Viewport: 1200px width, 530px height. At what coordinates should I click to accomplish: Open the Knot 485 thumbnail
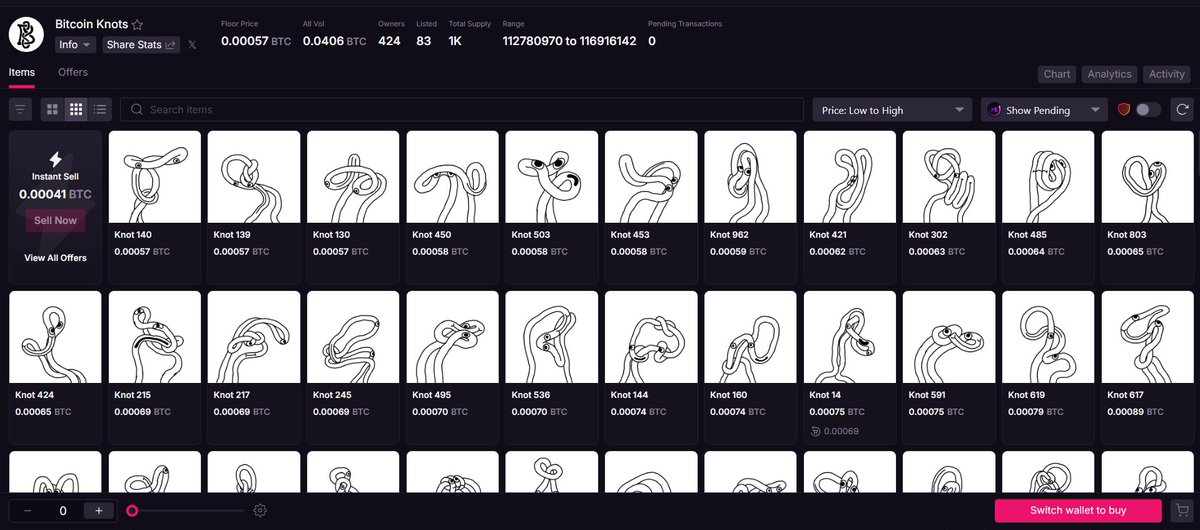coord(1048,177)
